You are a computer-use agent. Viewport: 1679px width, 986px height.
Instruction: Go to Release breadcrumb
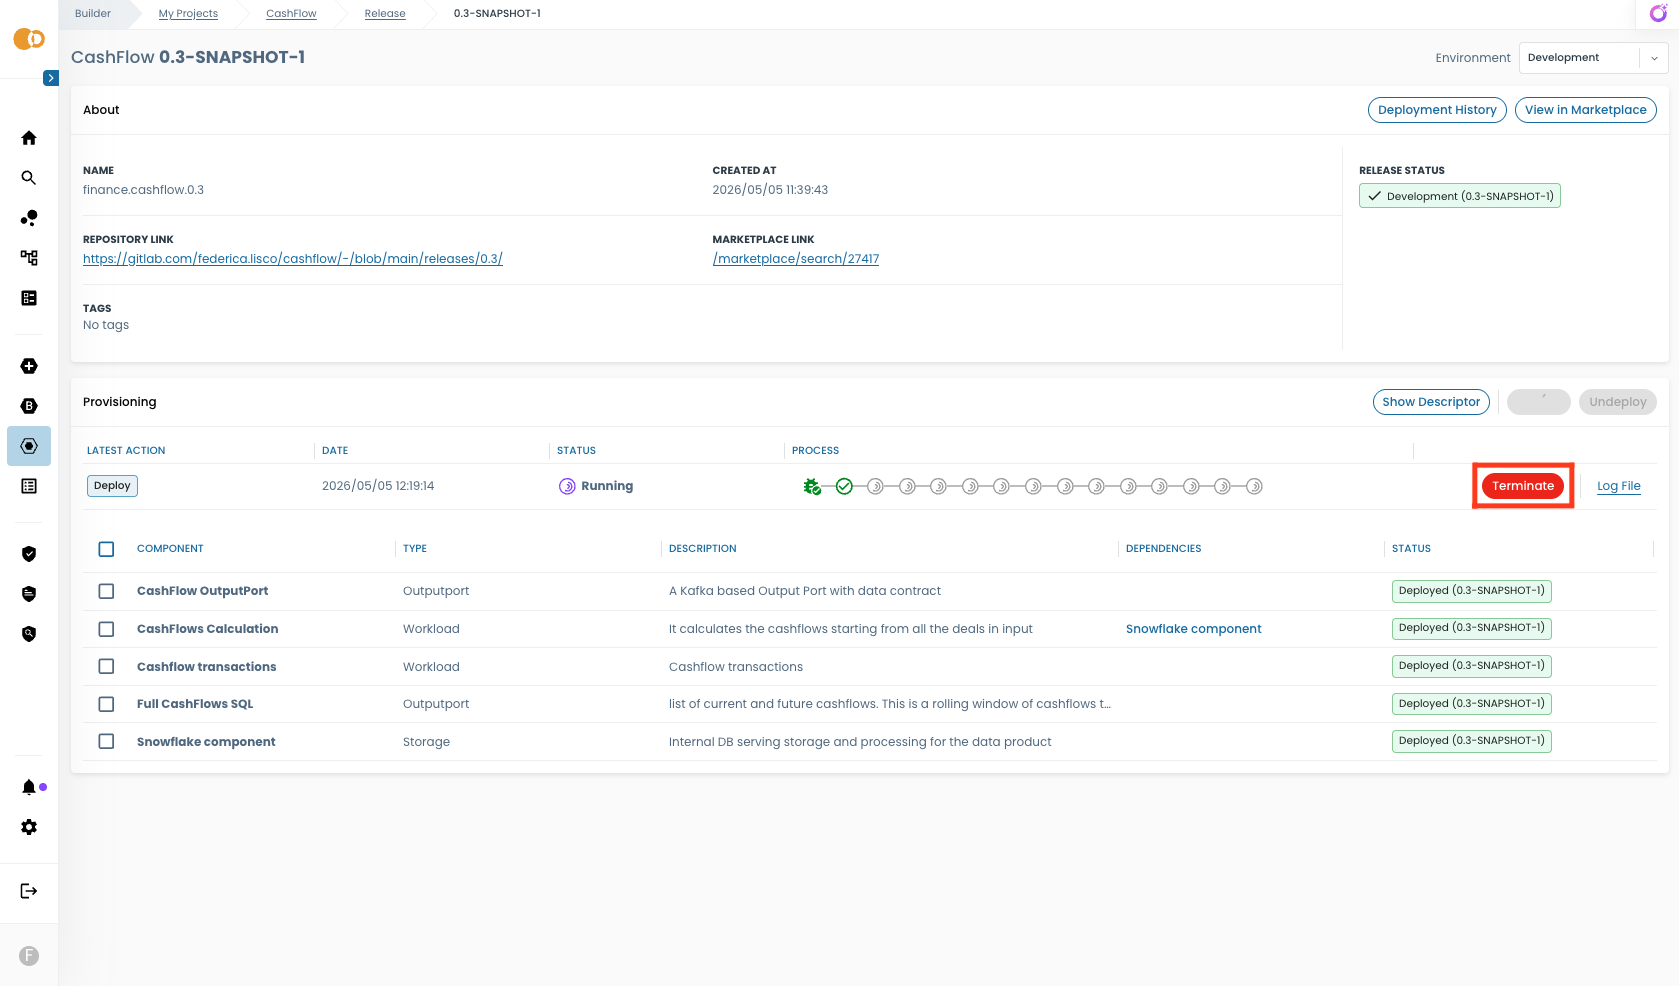point(385,14)
